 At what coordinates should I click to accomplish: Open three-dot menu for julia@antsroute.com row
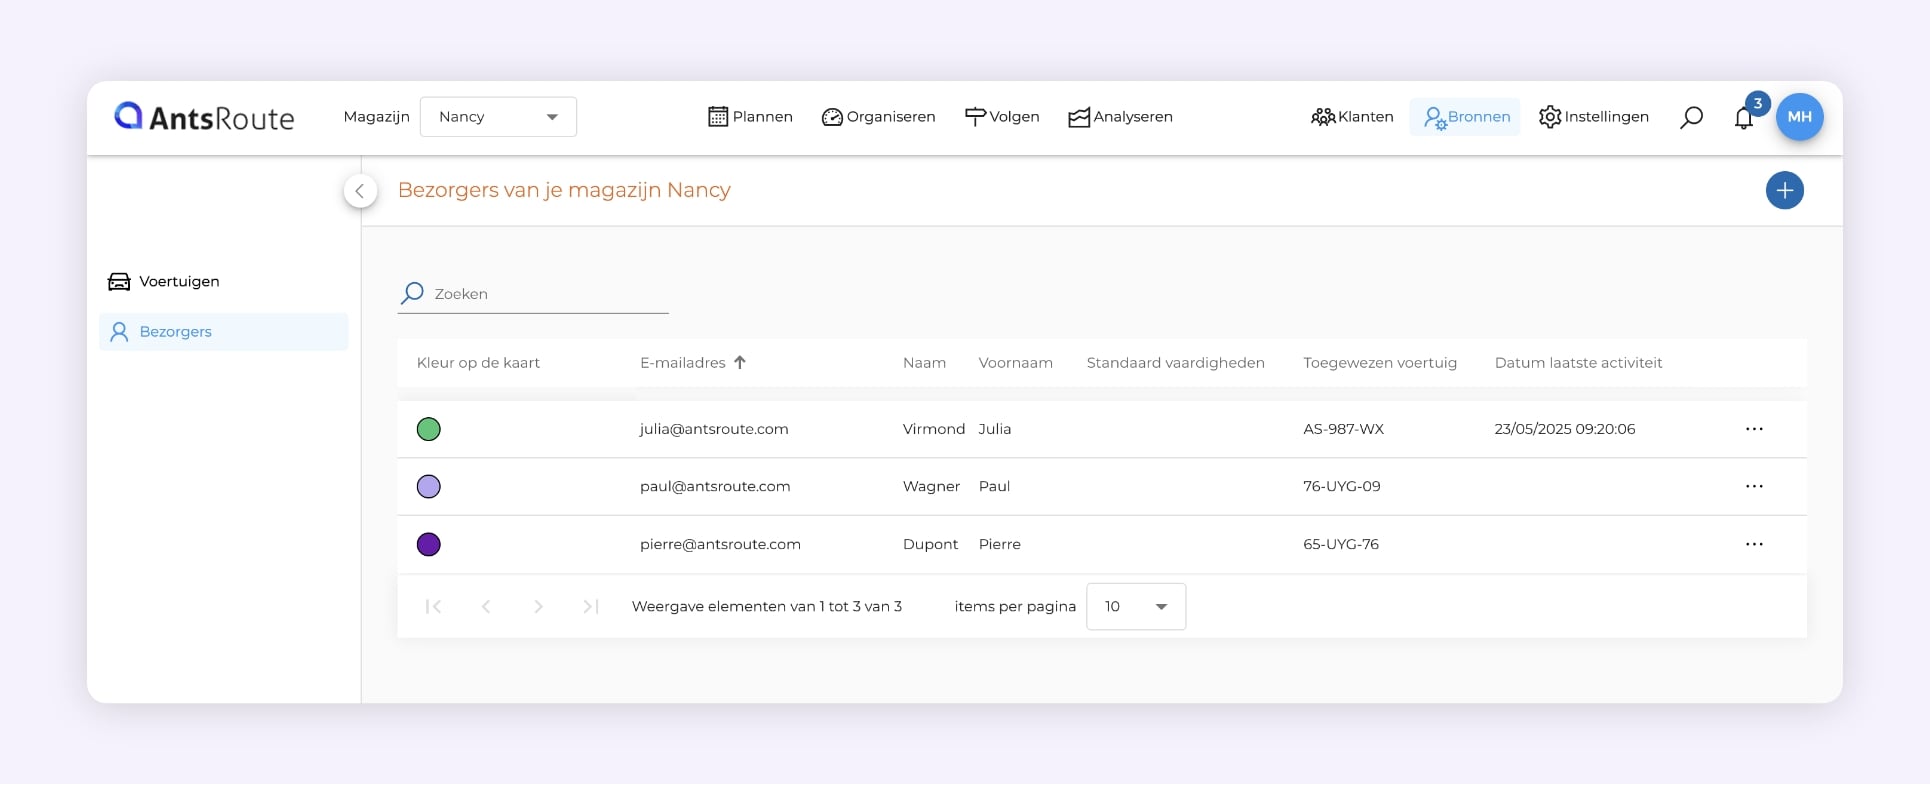1754,429
